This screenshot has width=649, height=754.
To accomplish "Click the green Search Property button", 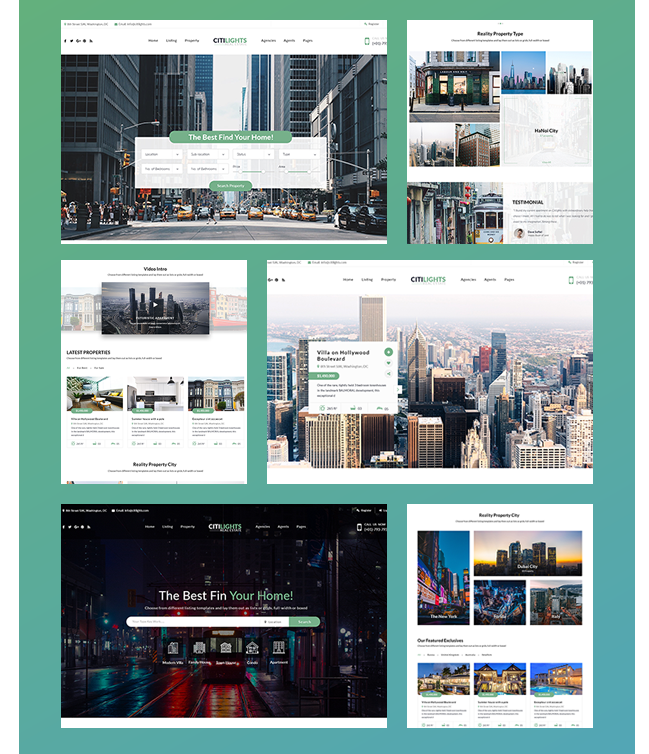I will 230,185.
